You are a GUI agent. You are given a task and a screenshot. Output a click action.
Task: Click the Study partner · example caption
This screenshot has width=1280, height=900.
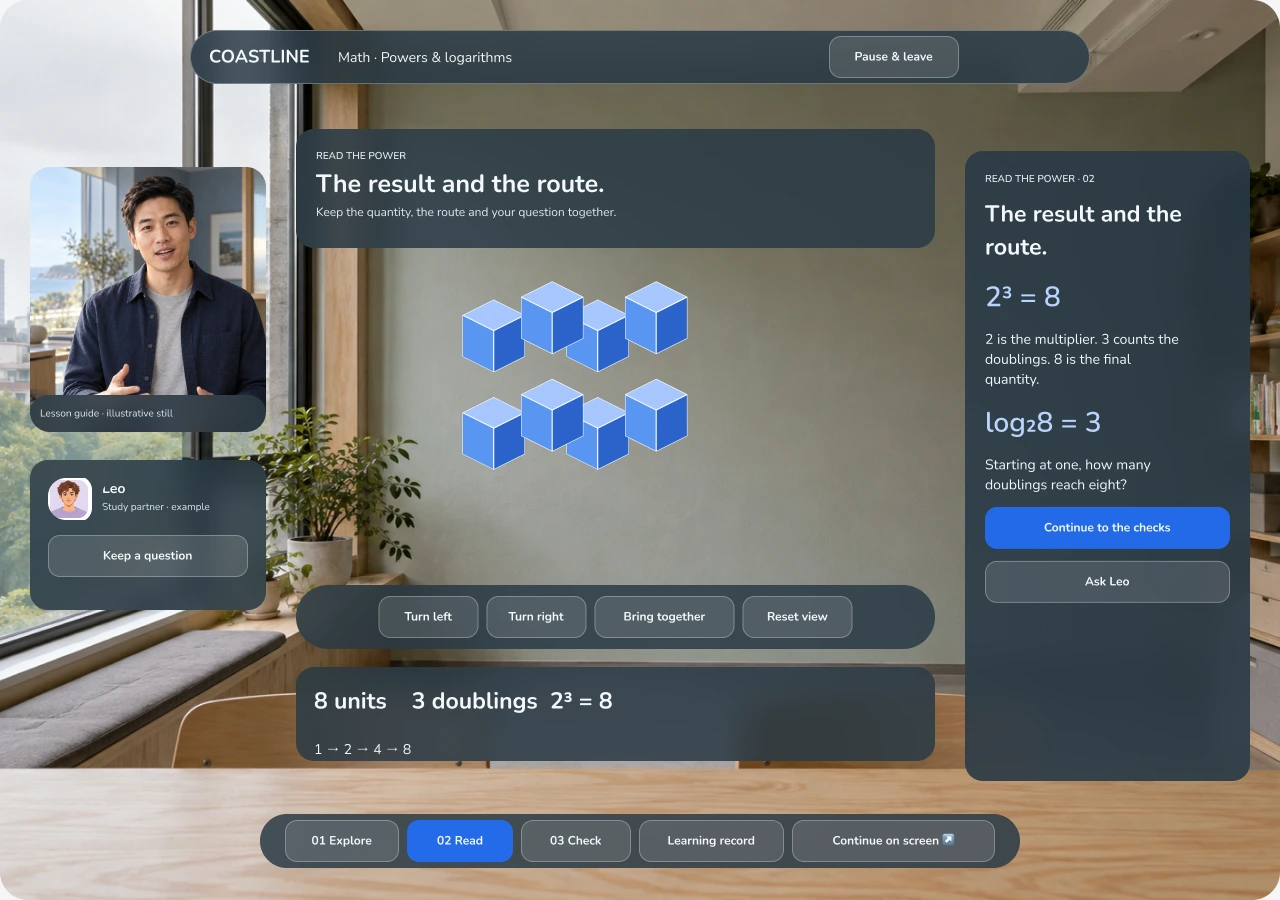(x=156, y=507)
